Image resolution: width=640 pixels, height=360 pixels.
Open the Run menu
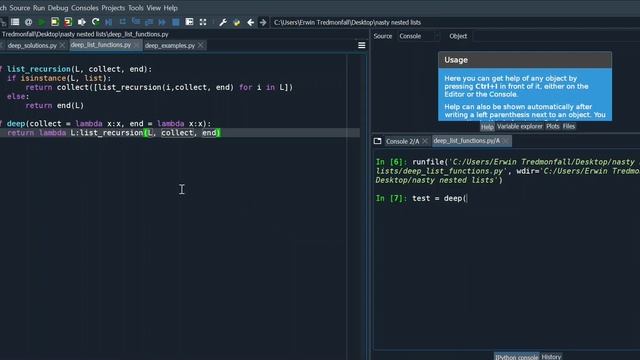click(39, 8)
